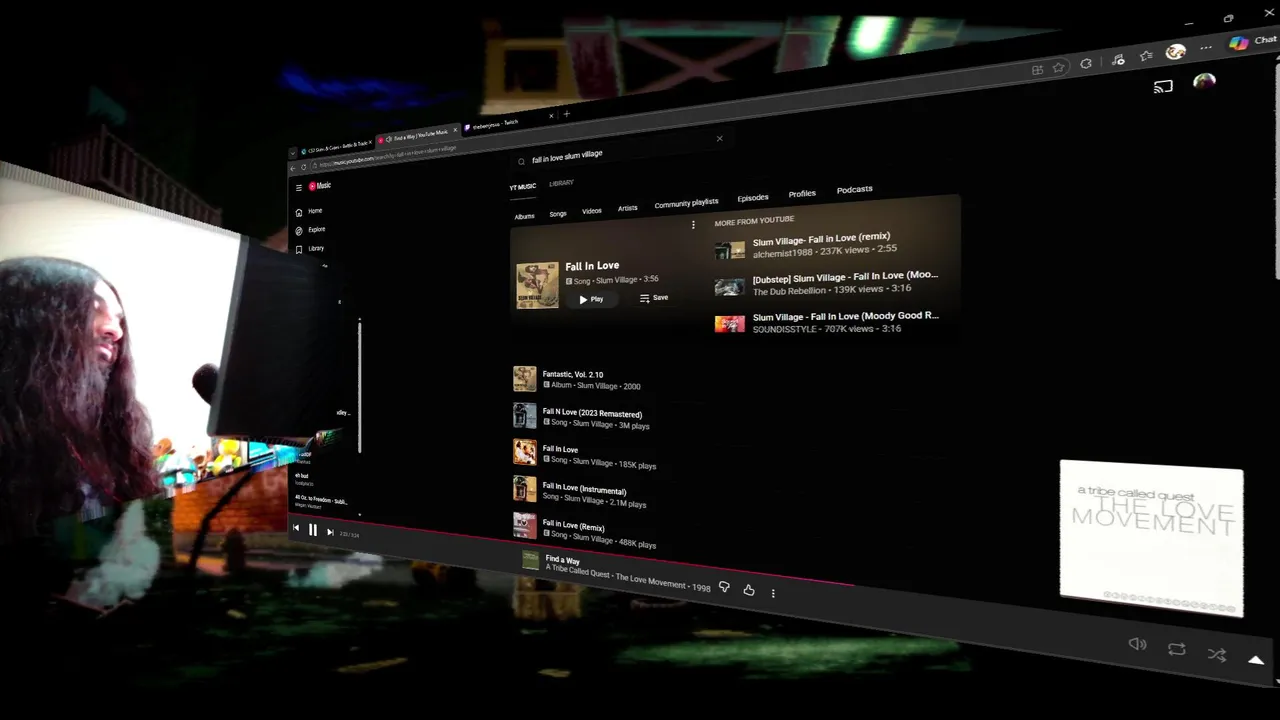Open a new browser tab with plus
Viewport: 1280px width, 720px height.
pyautogui.click(x=566, y=114)
